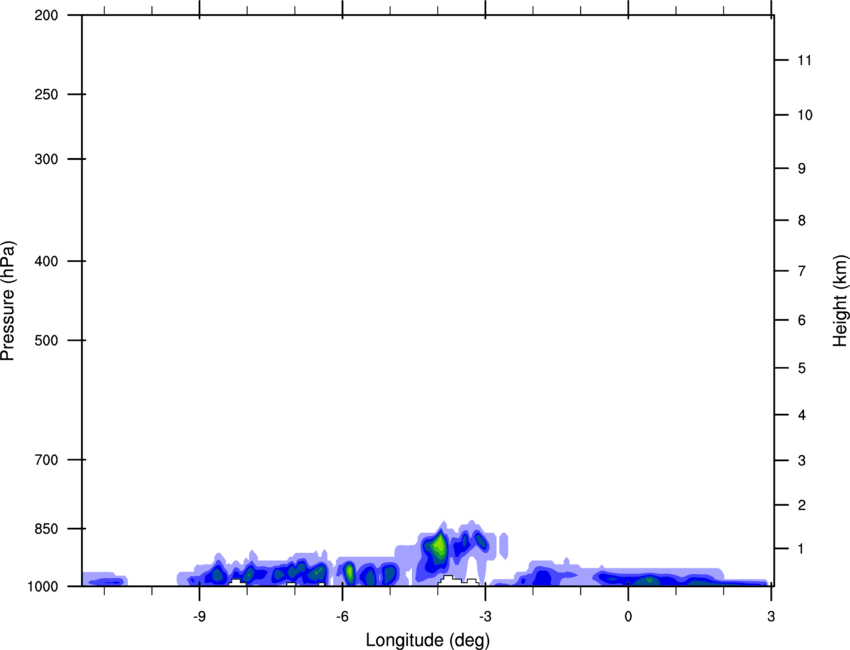Click the 3 longitude tick label
The image size is (850, 650).
coord(771,617)
